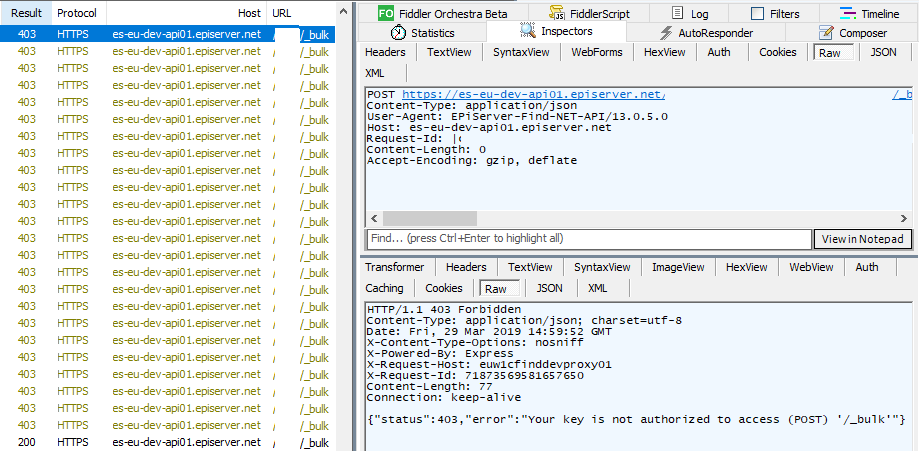Open the POST request URL link

tap(534, 94)
